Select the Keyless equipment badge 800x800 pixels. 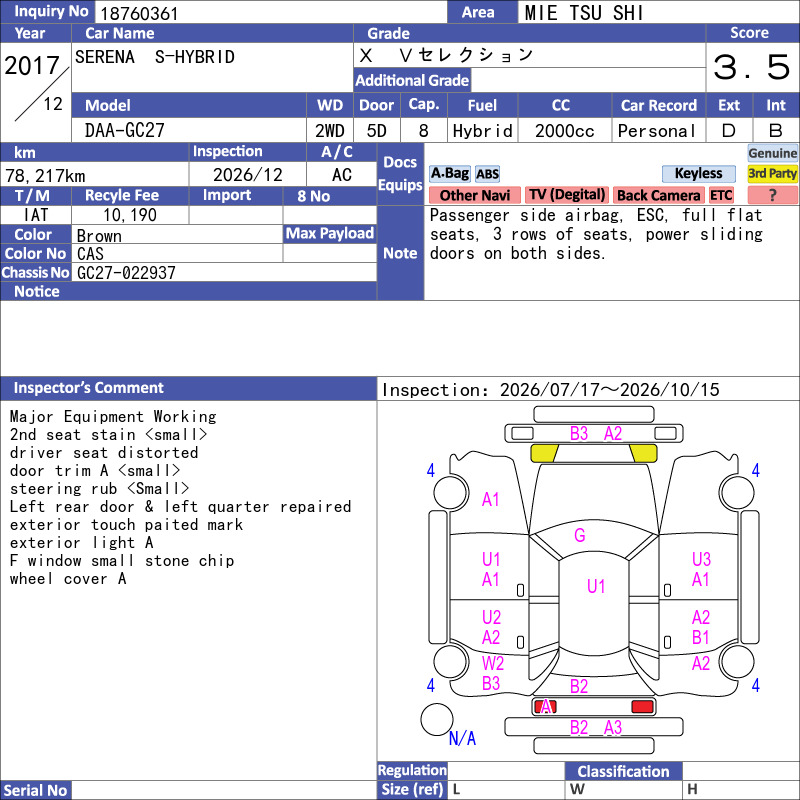tap(698, 173)
